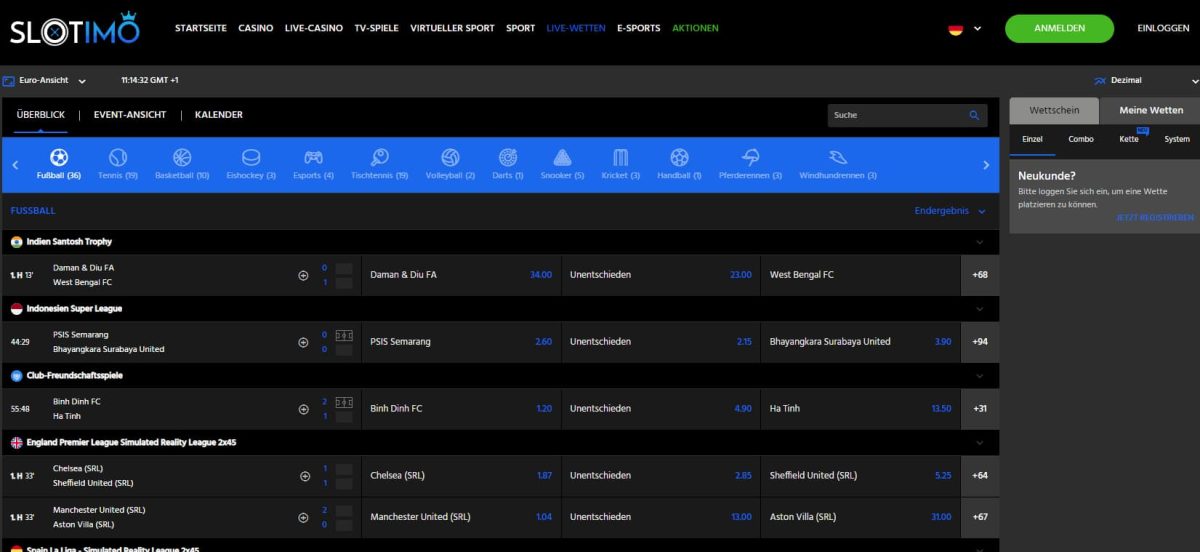Image resolution: width=1200 pixels, height=552 pixels.
Task: Switch to the Kalender tab
Action: coord(218,115)
